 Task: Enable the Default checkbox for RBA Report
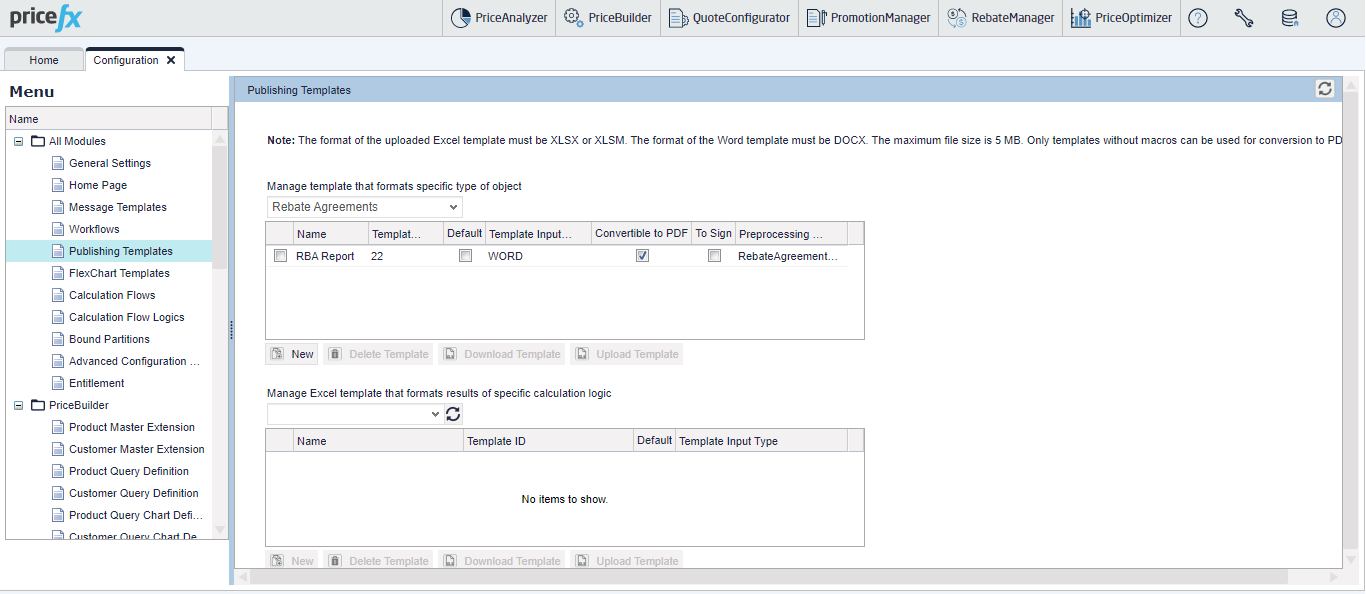tap(464, 255)
